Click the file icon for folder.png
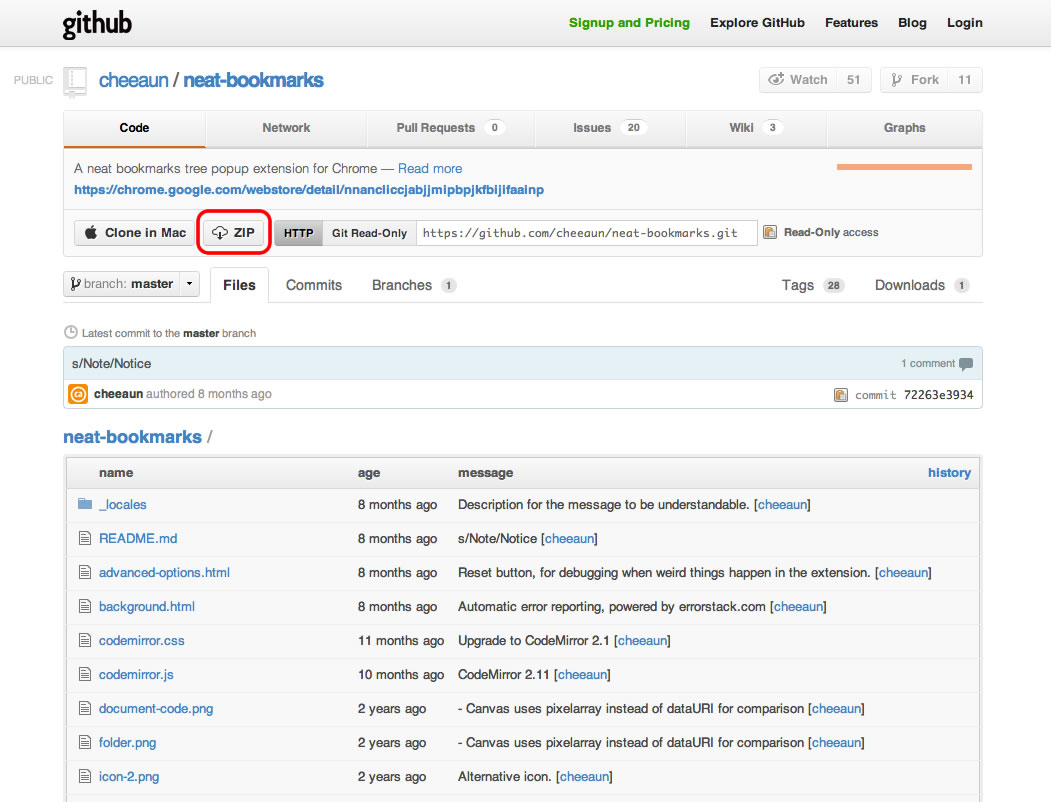The width and height of the screenshot is (1051, 802). (x=84, y=742)
